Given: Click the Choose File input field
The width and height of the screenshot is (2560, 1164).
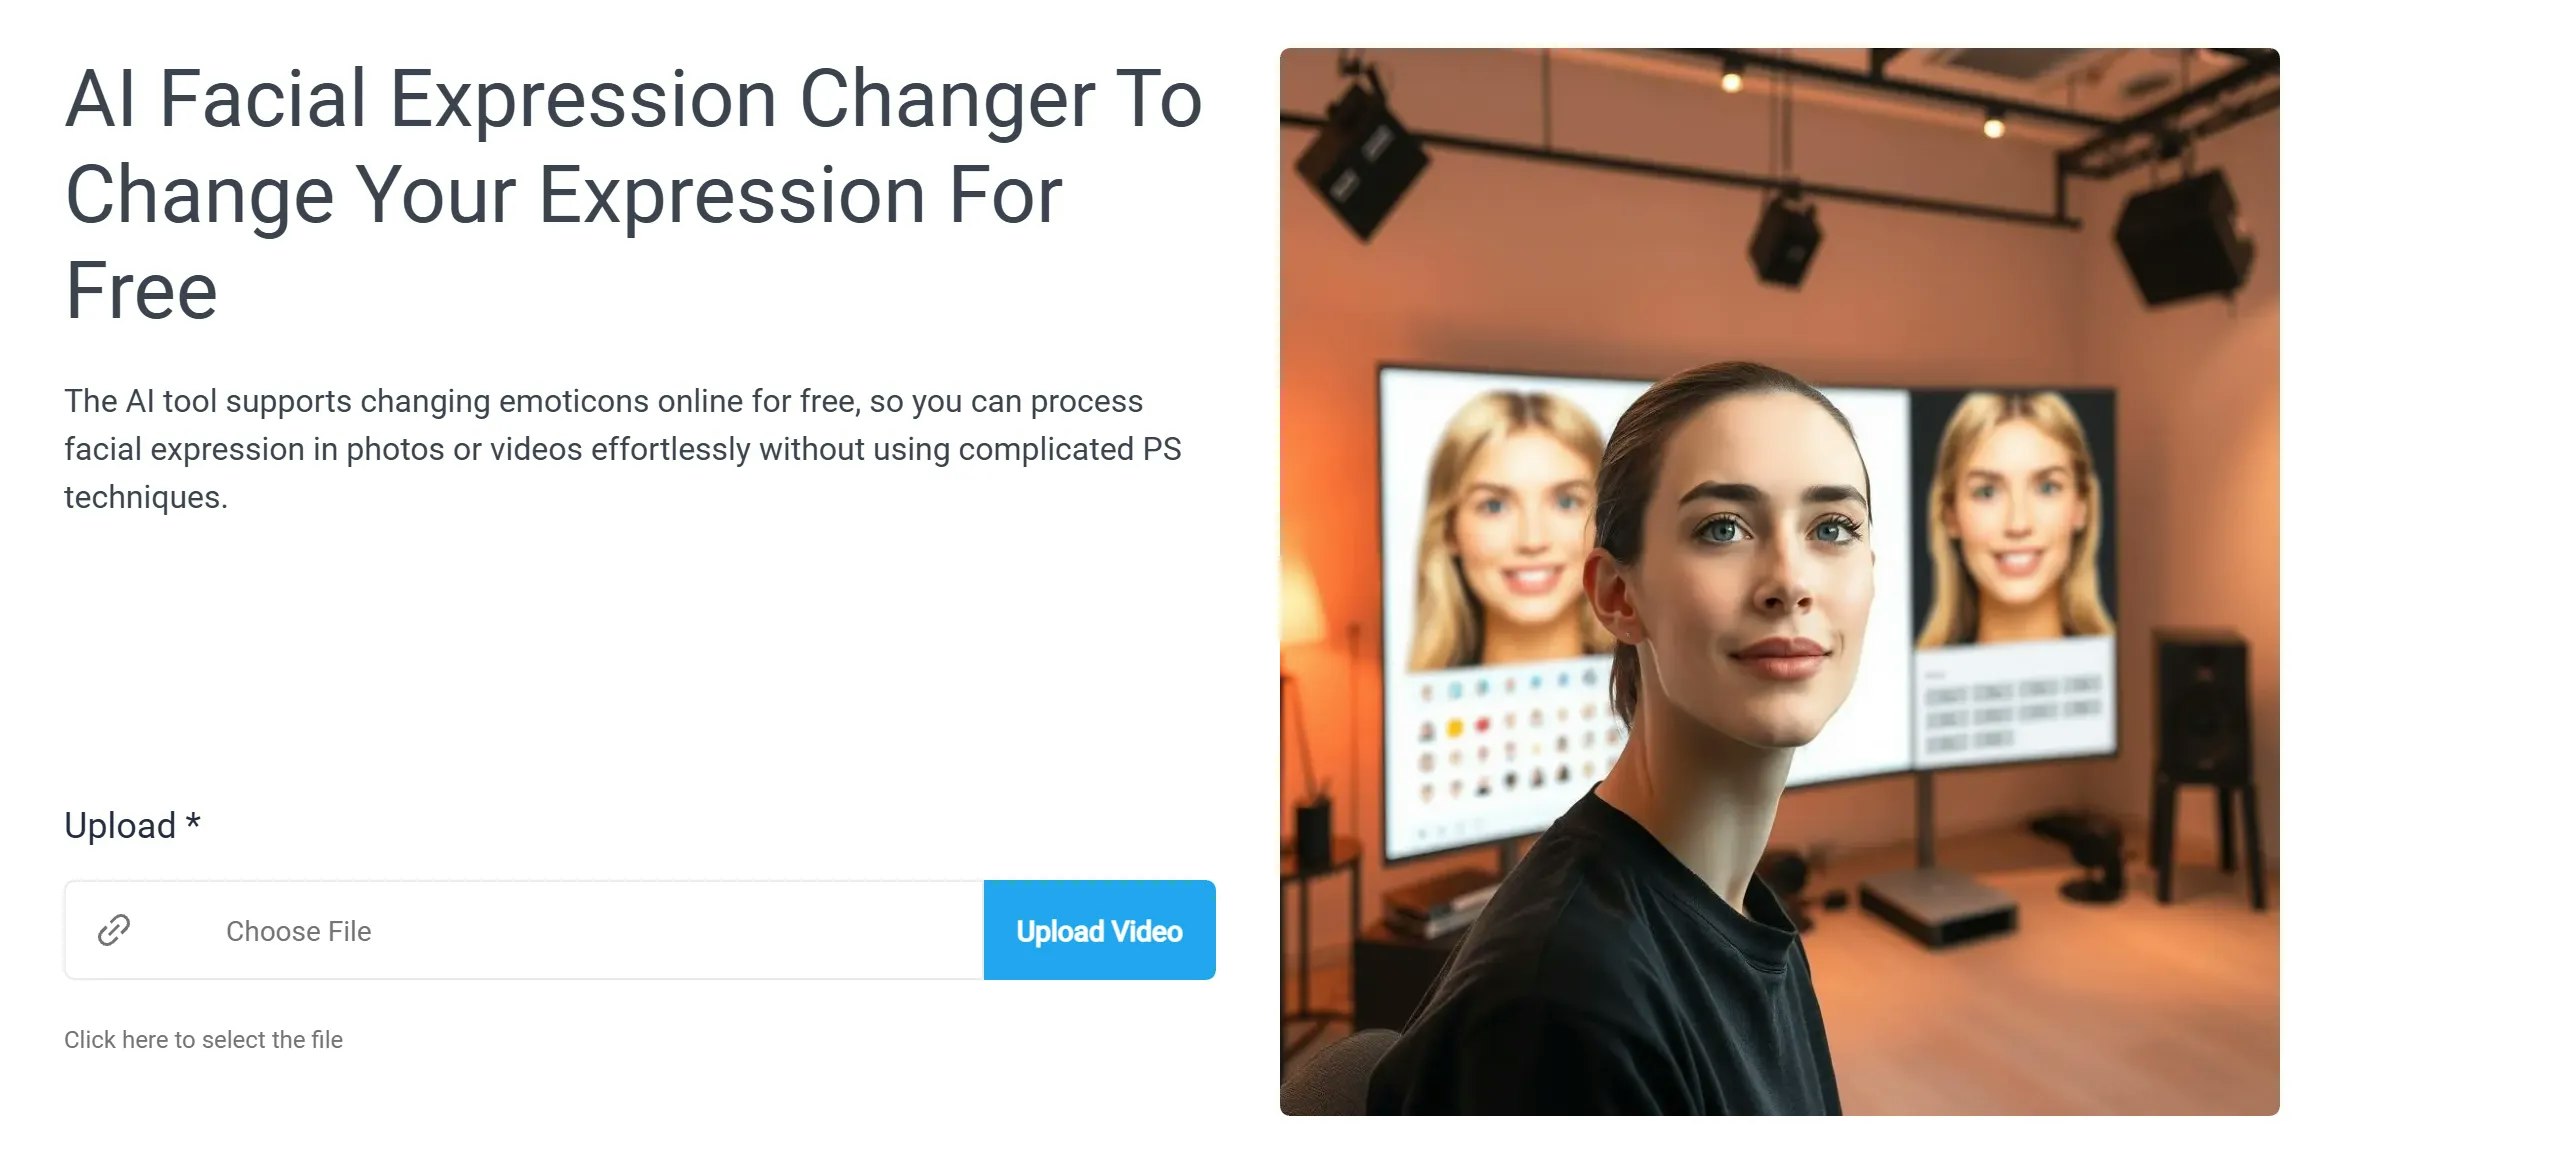Looking at the screenshot, I should 524,930.
